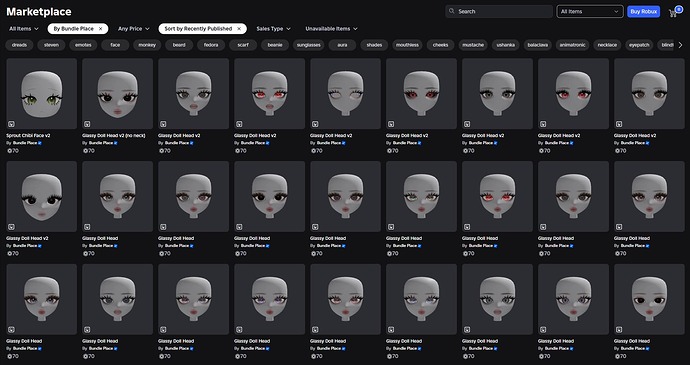Select the necklace tag chip
This screenshot has height=365, width=690.
pos(607,45)
